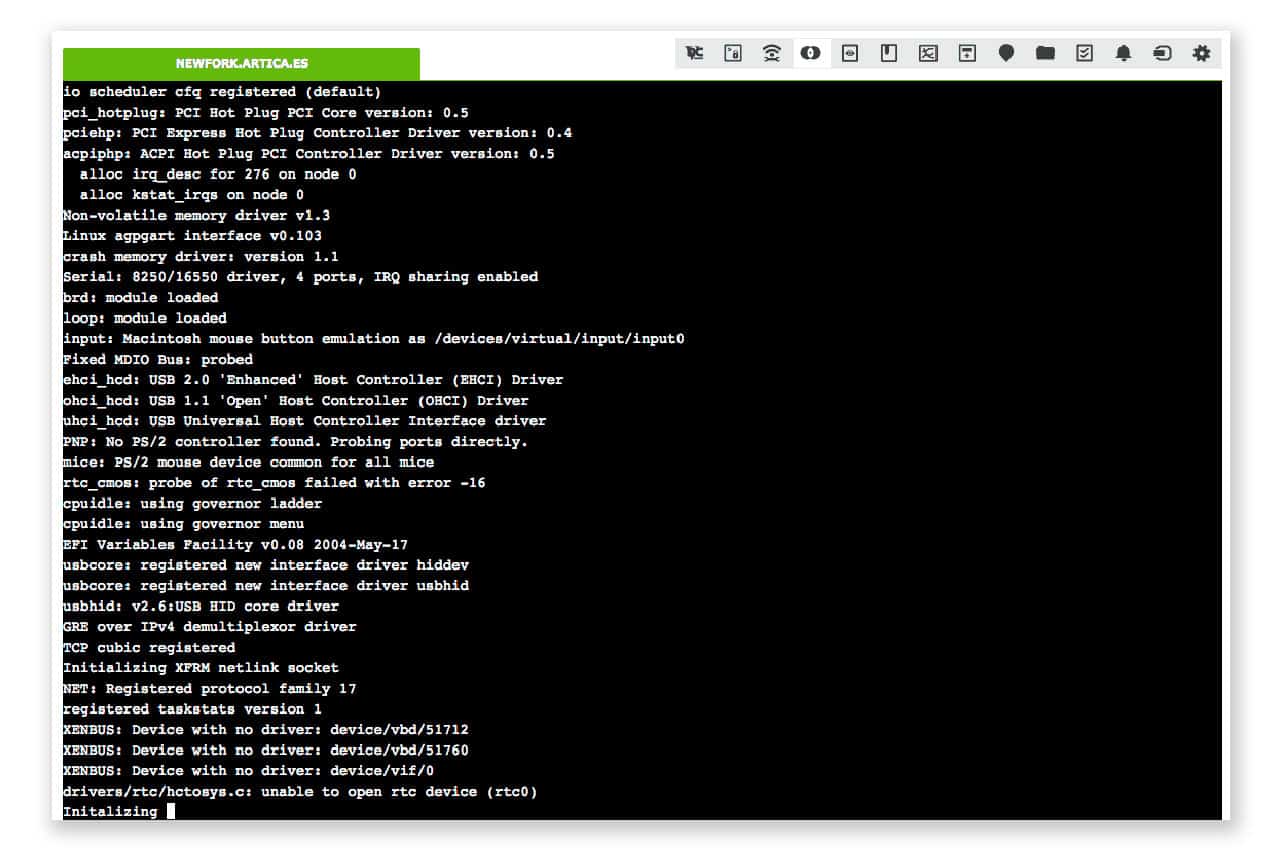The height and width of the screenshot is (857, 1276).
Task: Open the folder icon in toolbar
Action: [1045, 53]
